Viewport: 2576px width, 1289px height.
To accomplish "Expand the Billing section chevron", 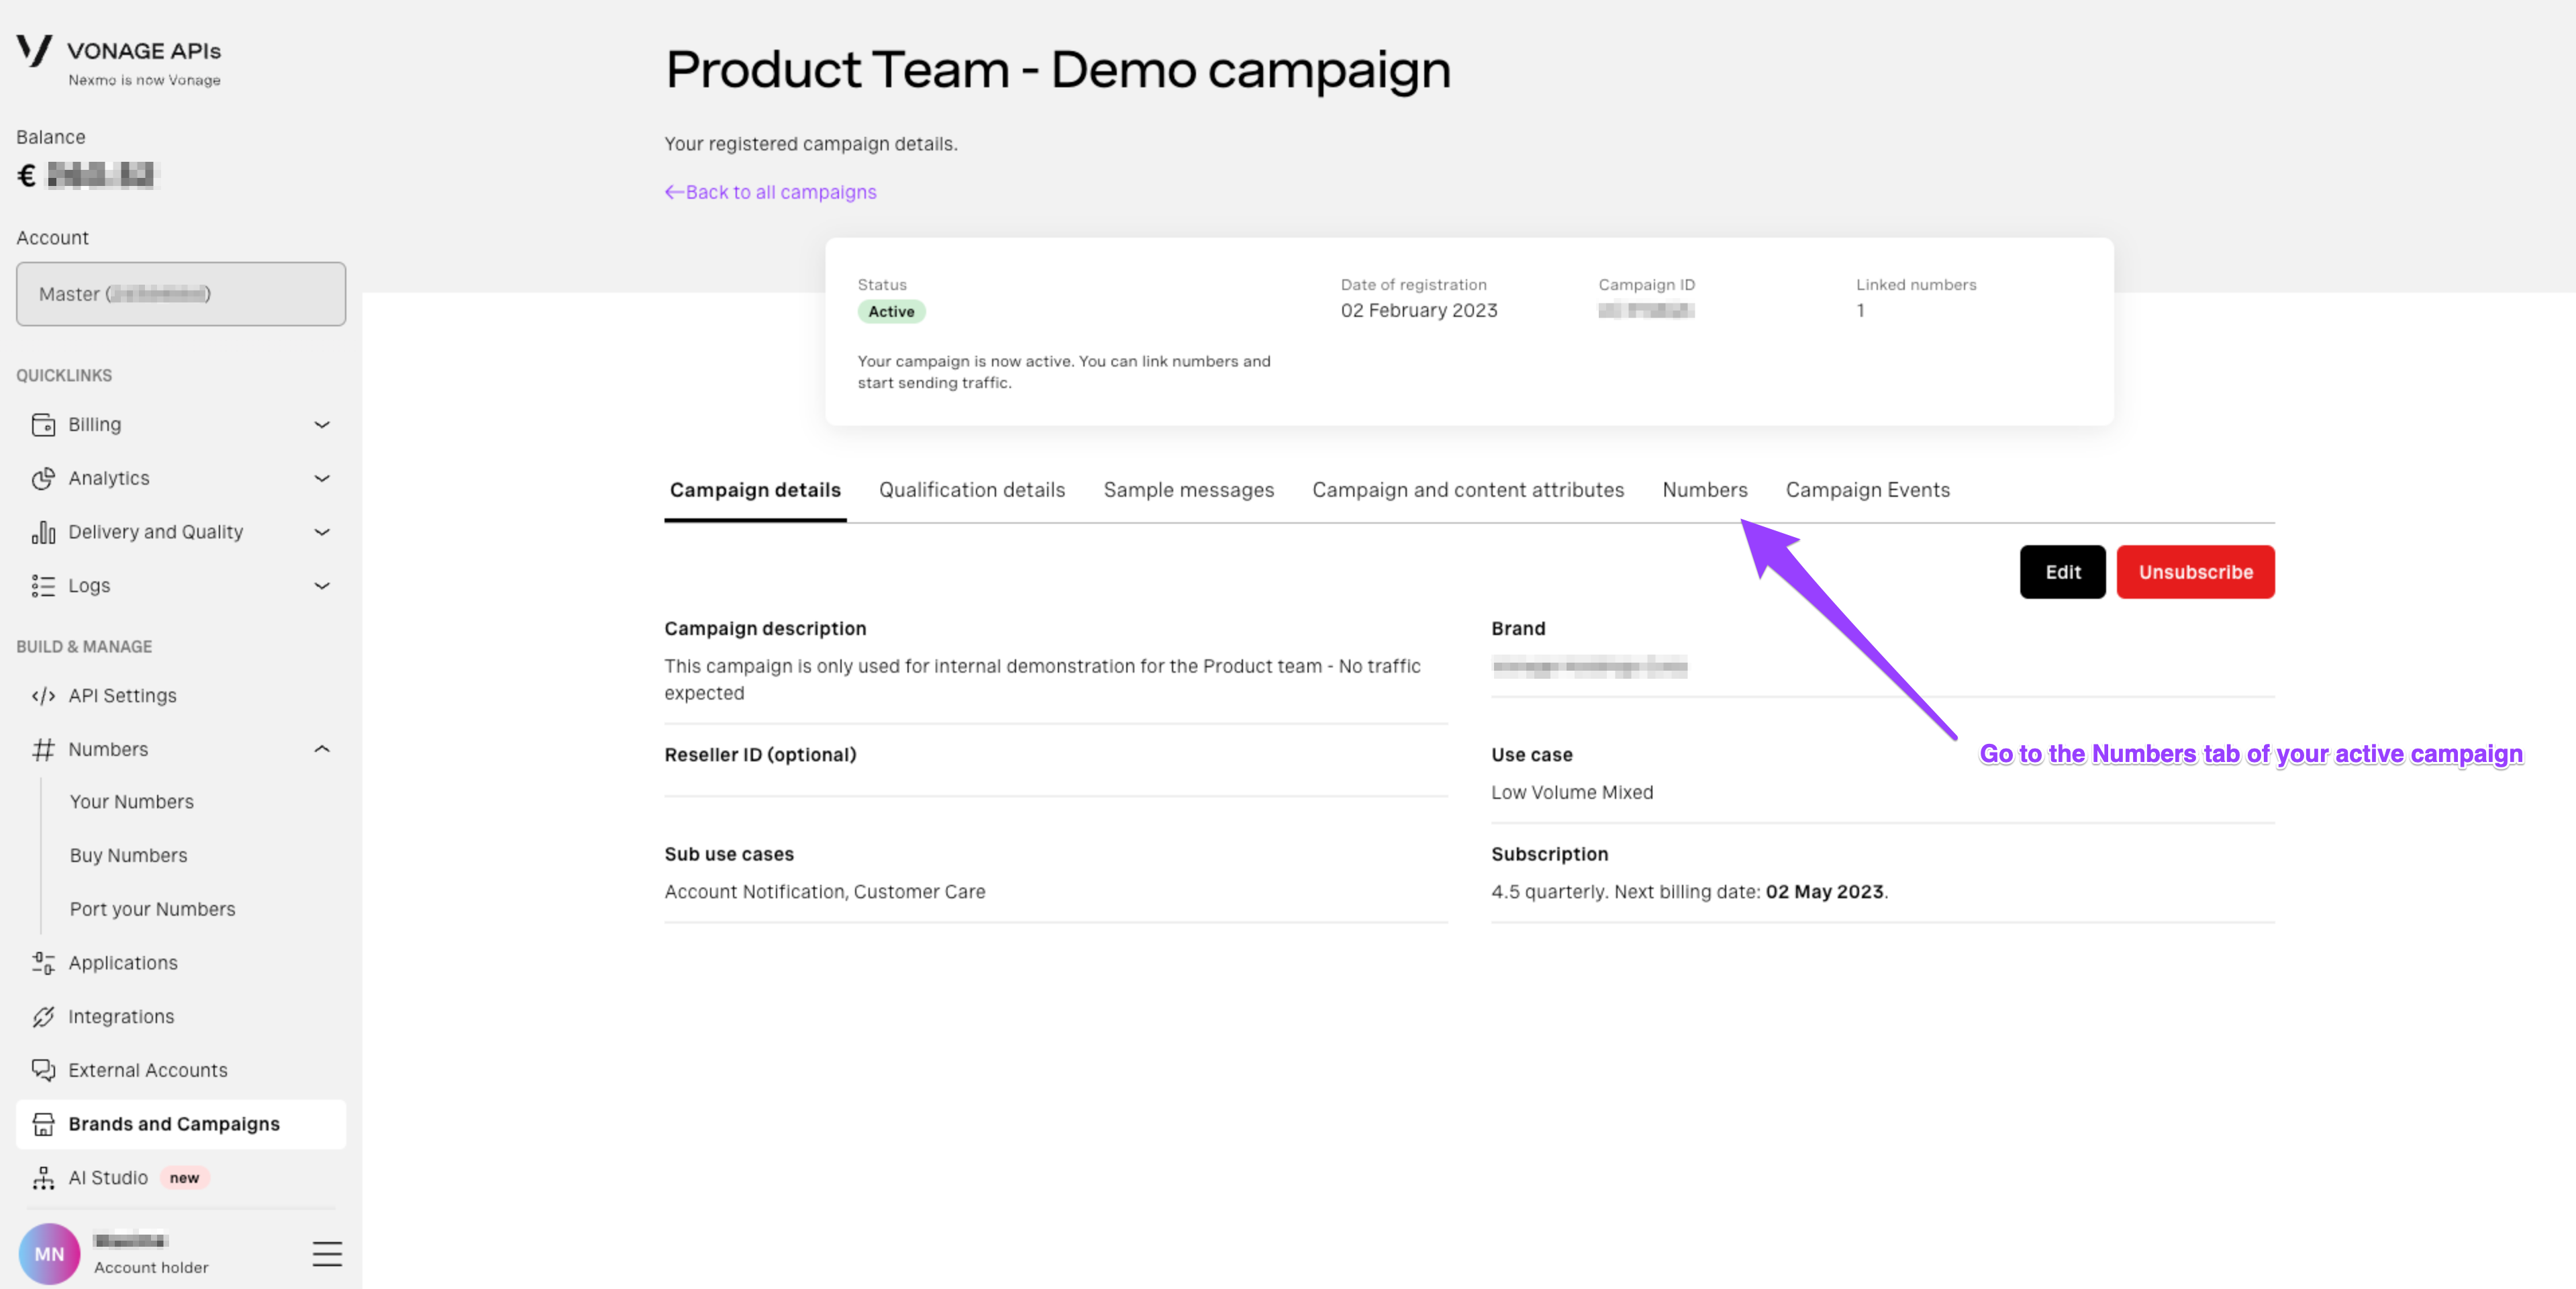I will (322, 425).
